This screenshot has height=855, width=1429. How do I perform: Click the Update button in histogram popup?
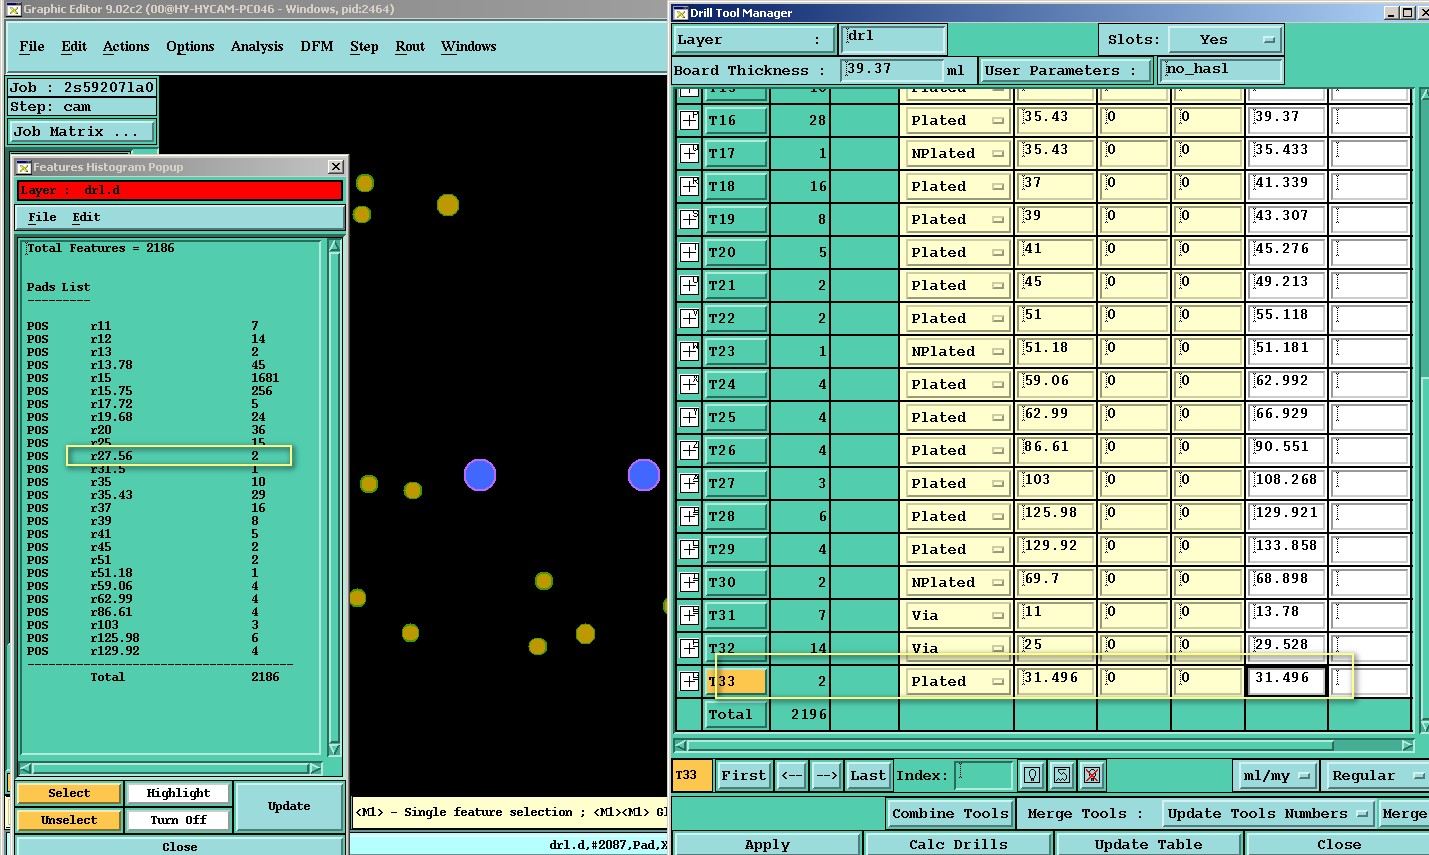[x=289, y=806]
